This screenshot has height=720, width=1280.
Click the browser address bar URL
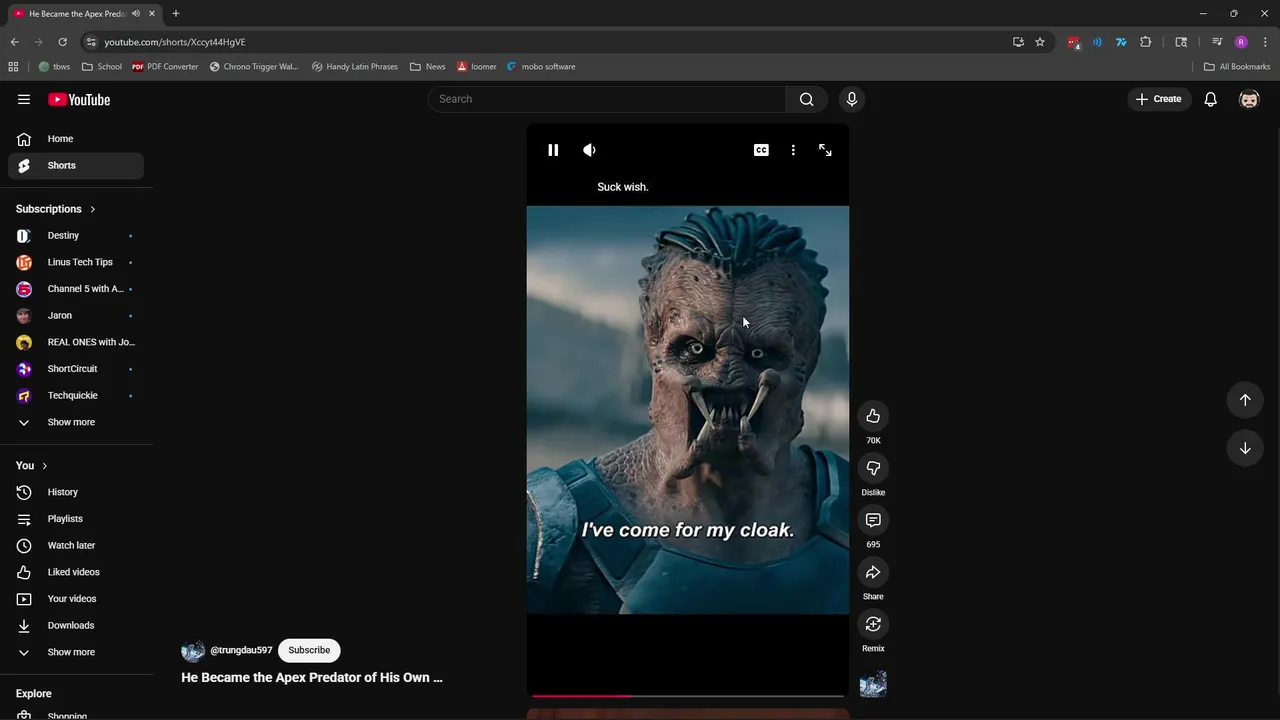click(175, 42)
